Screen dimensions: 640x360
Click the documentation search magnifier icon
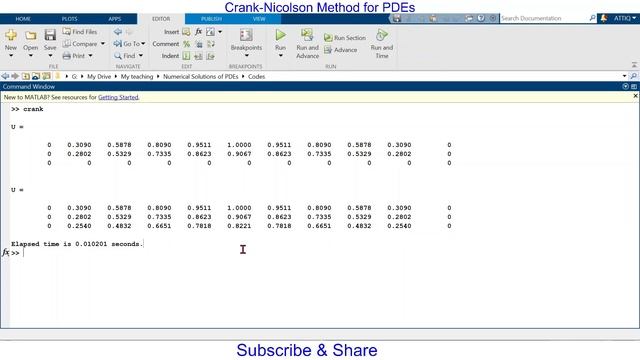point(592,18)
